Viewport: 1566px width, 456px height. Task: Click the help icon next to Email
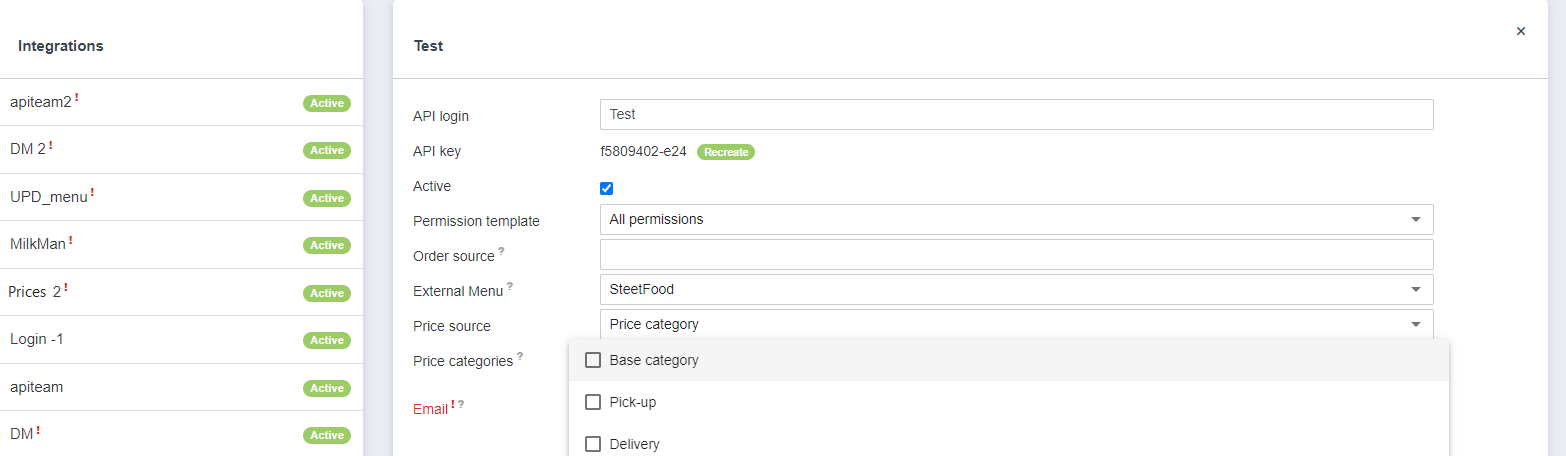[x=461, y=404]
